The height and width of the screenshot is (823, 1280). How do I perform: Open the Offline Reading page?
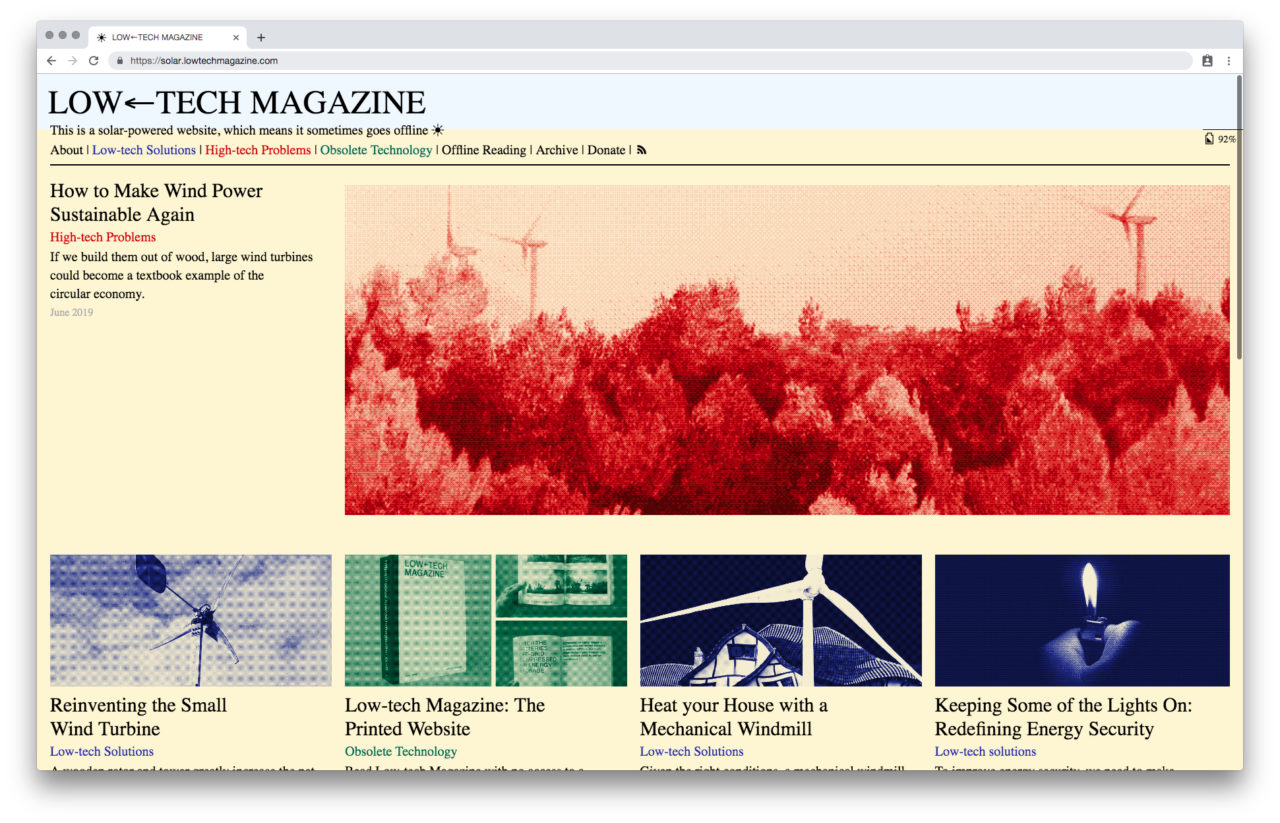(x=484, y=150)
